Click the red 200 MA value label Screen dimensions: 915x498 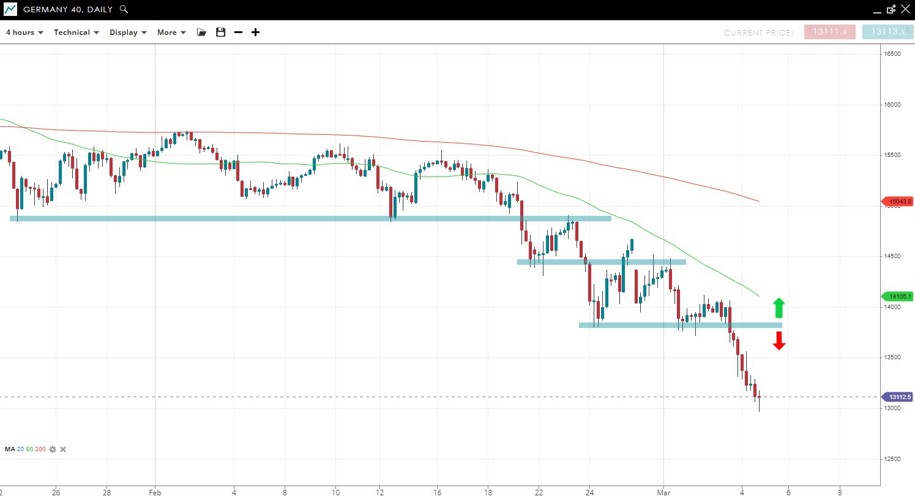pos(898,201)
